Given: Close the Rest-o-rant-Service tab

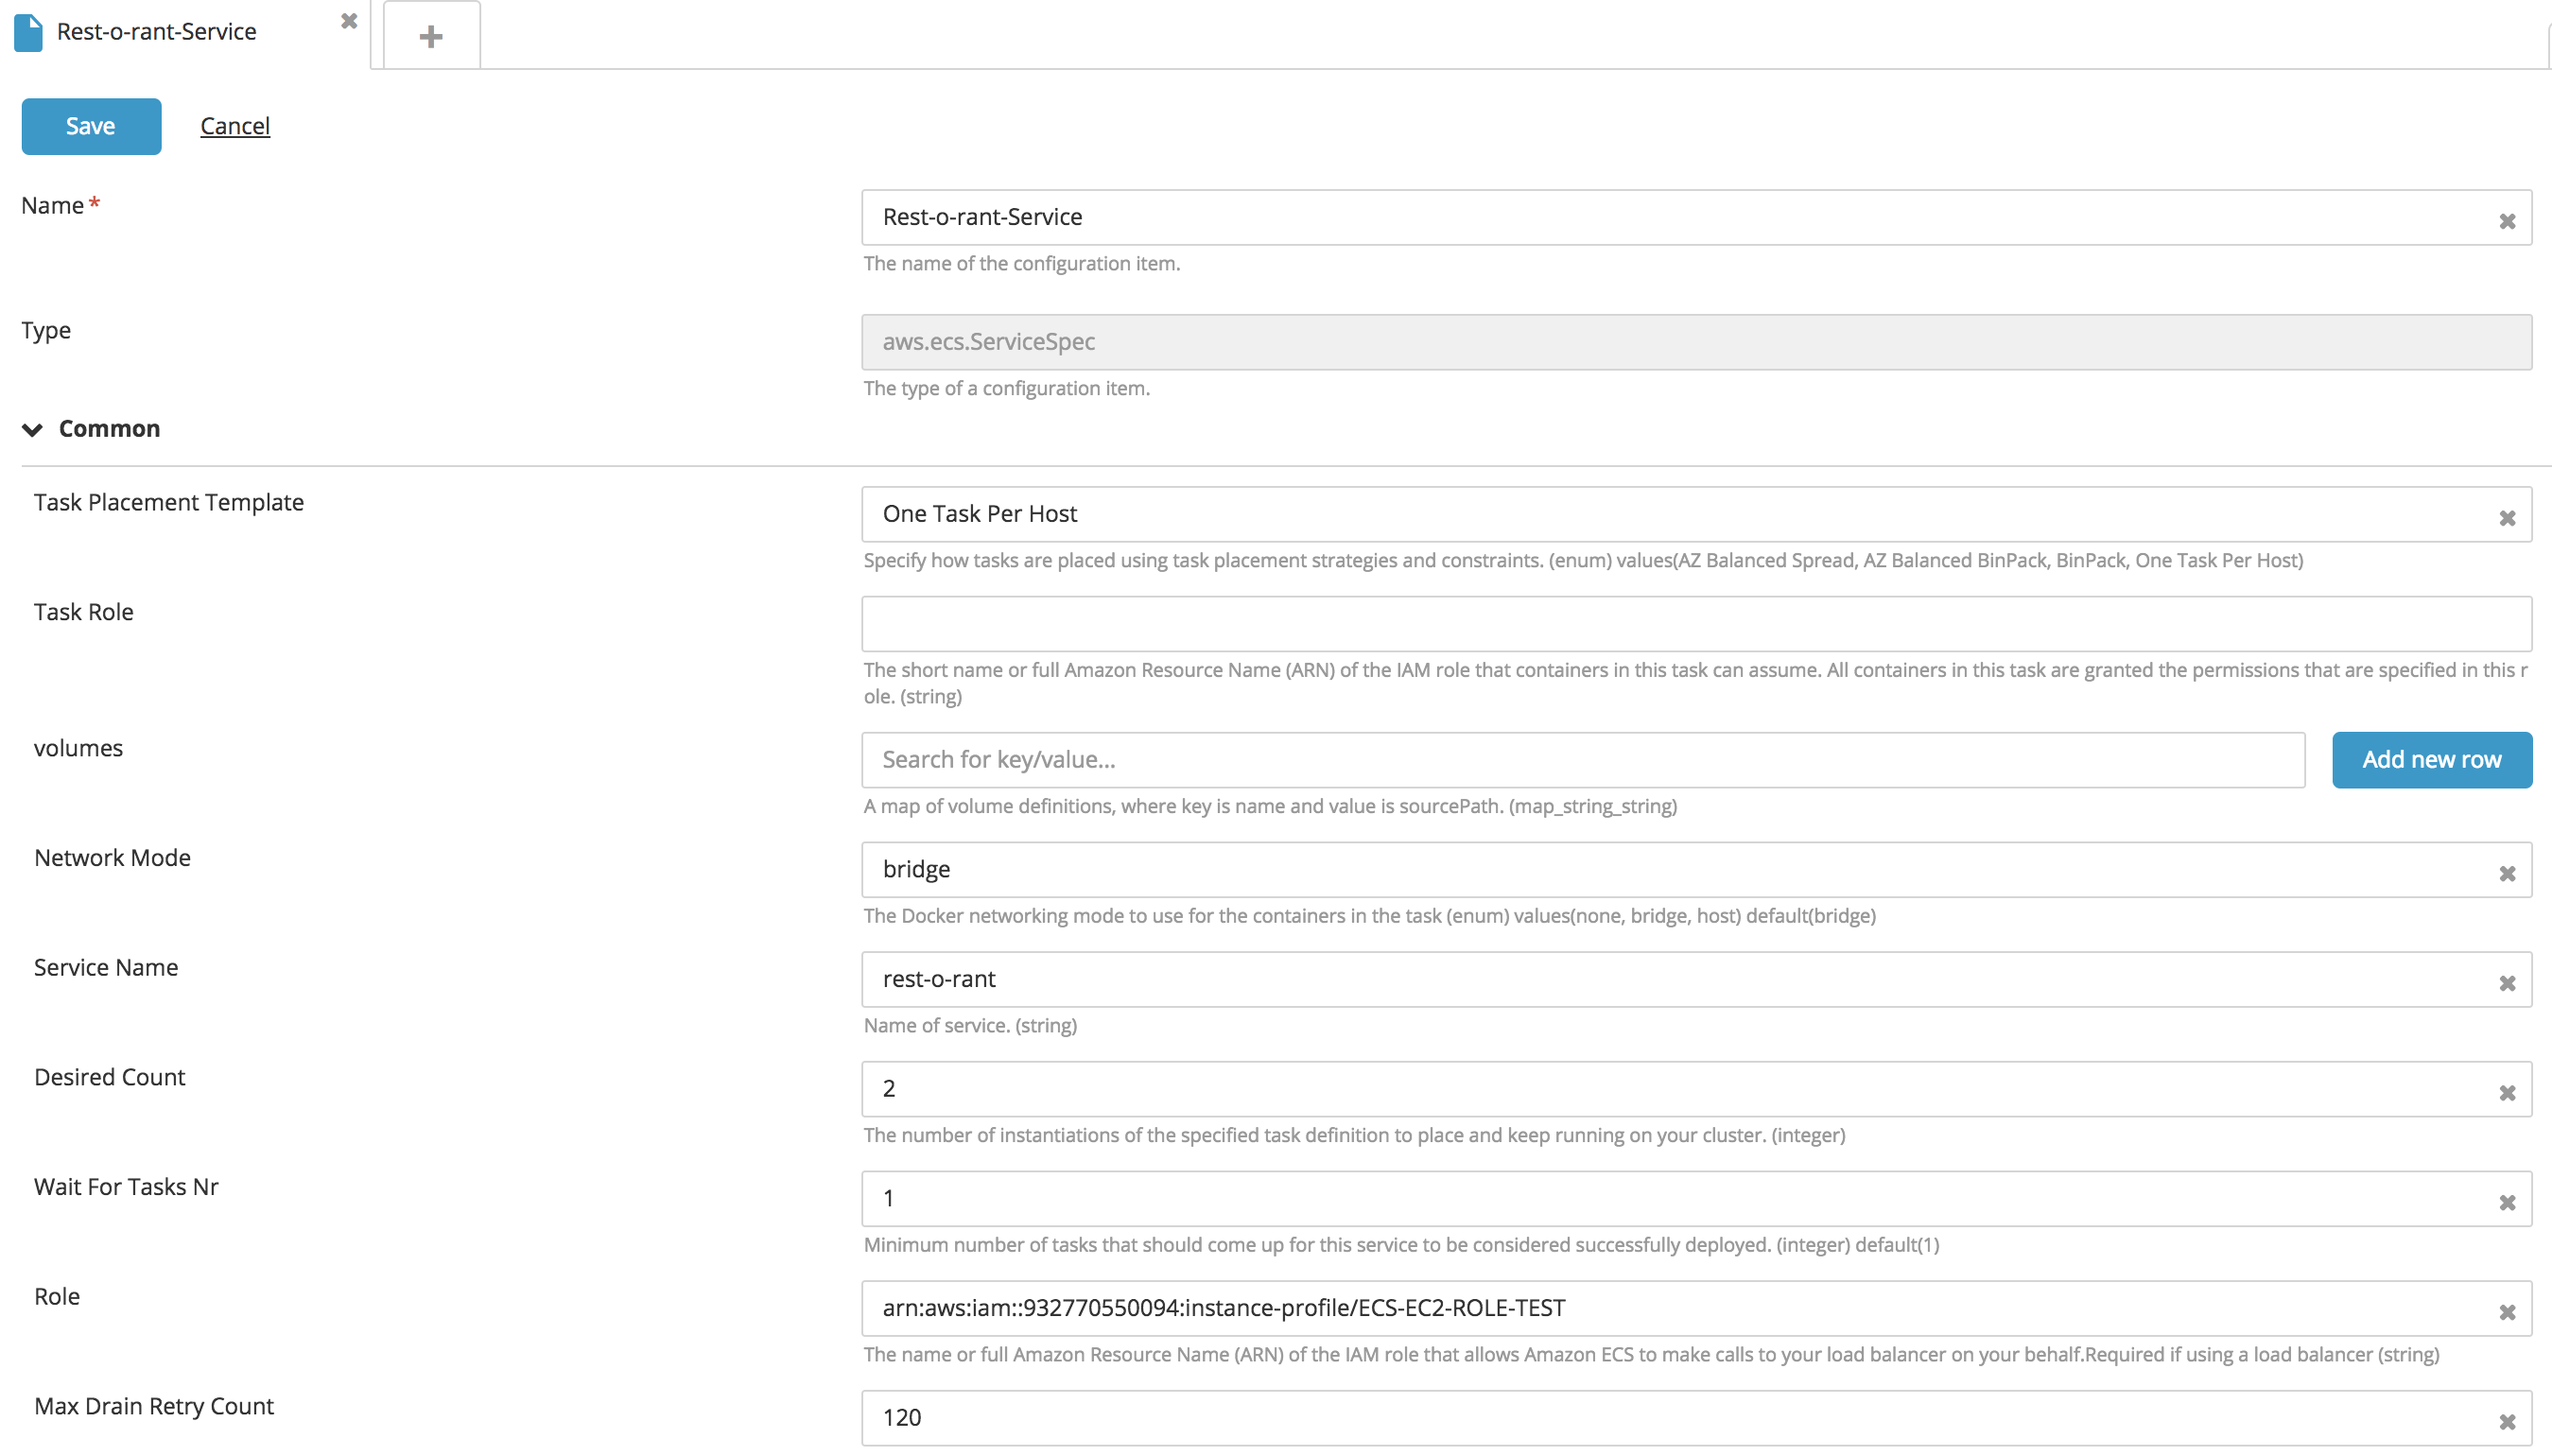Looking at the screenshot, I should (x=349, y=21).
